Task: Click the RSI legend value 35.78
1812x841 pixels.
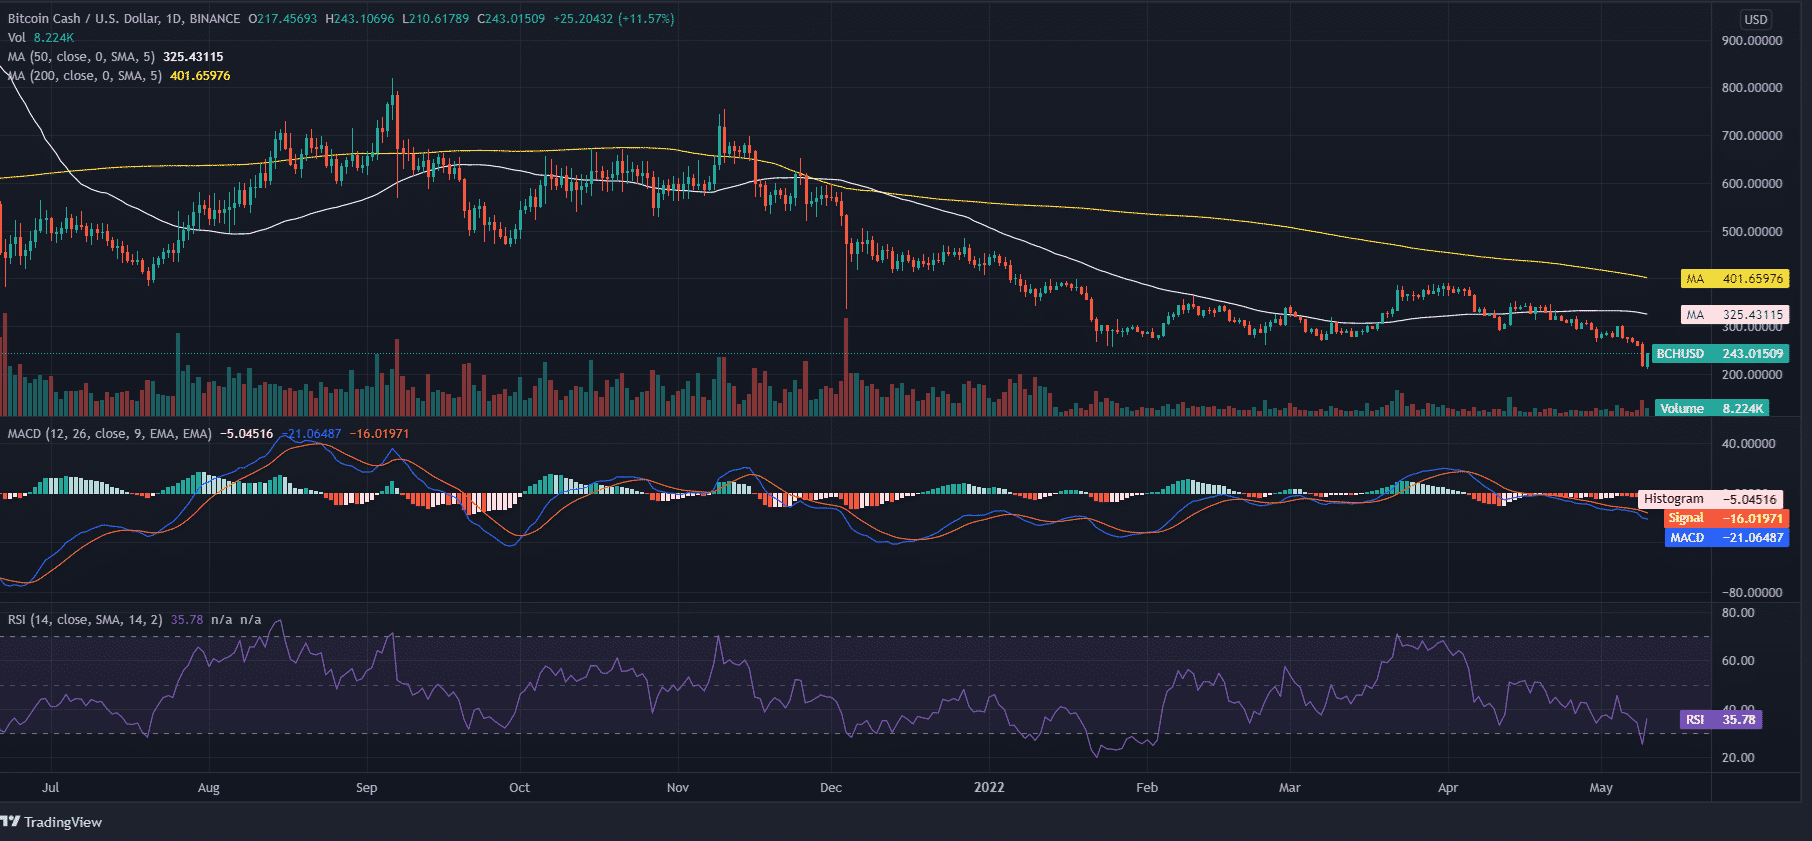Action: pyautogui.click(x=187, y=620)
